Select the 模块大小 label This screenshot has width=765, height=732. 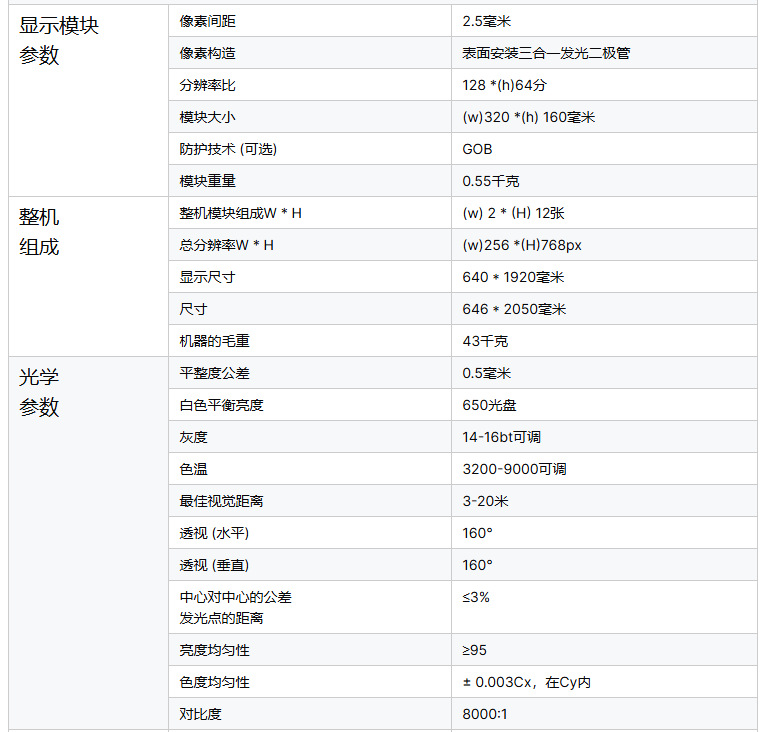207,117
